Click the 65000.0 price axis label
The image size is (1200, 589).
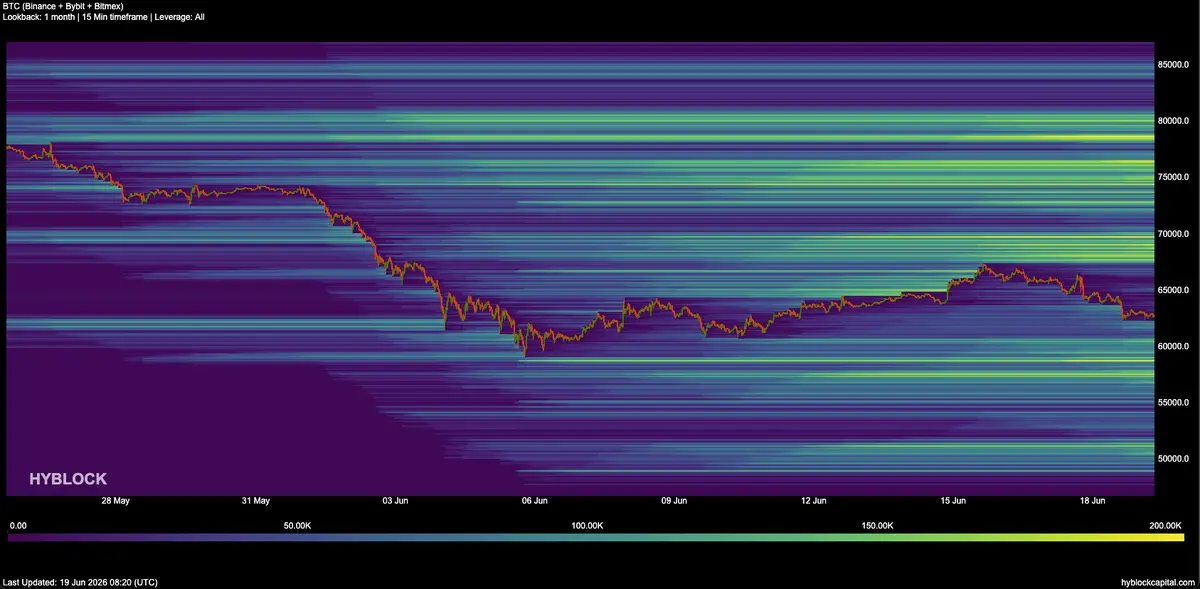click(x=1175, y=290)
